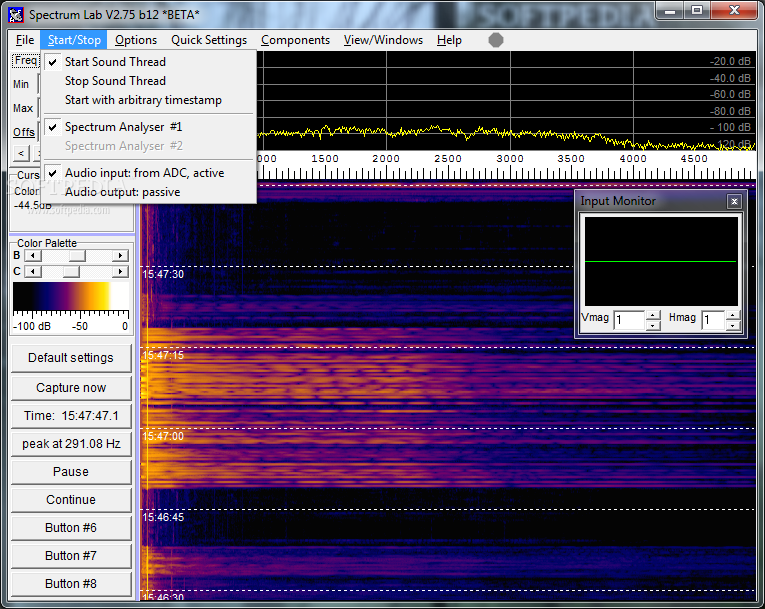Click the 2000 mark on frequency scale
Screen dimensions: 765x609
click(386, 159)
